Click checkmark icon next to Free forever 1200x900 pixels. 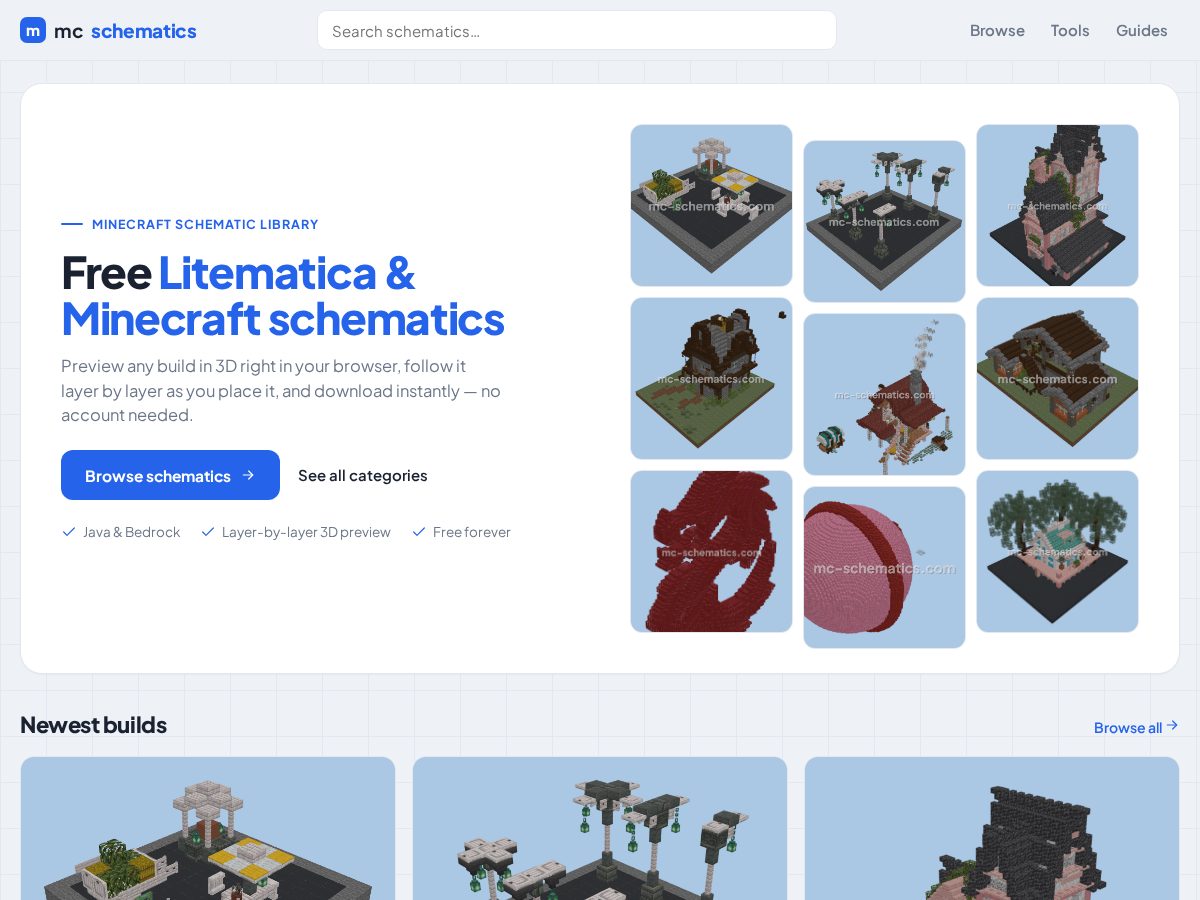pos(419,532)
